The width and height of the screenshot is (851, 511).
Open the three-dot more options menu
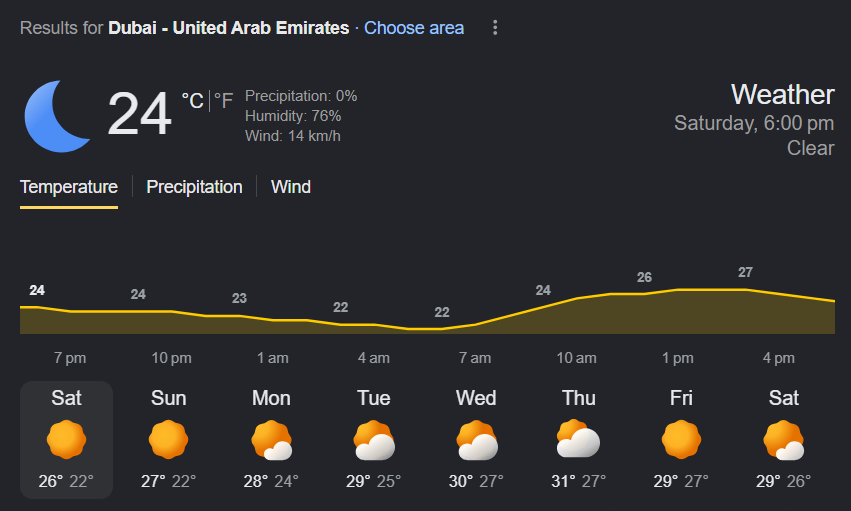tap(494, 28)
